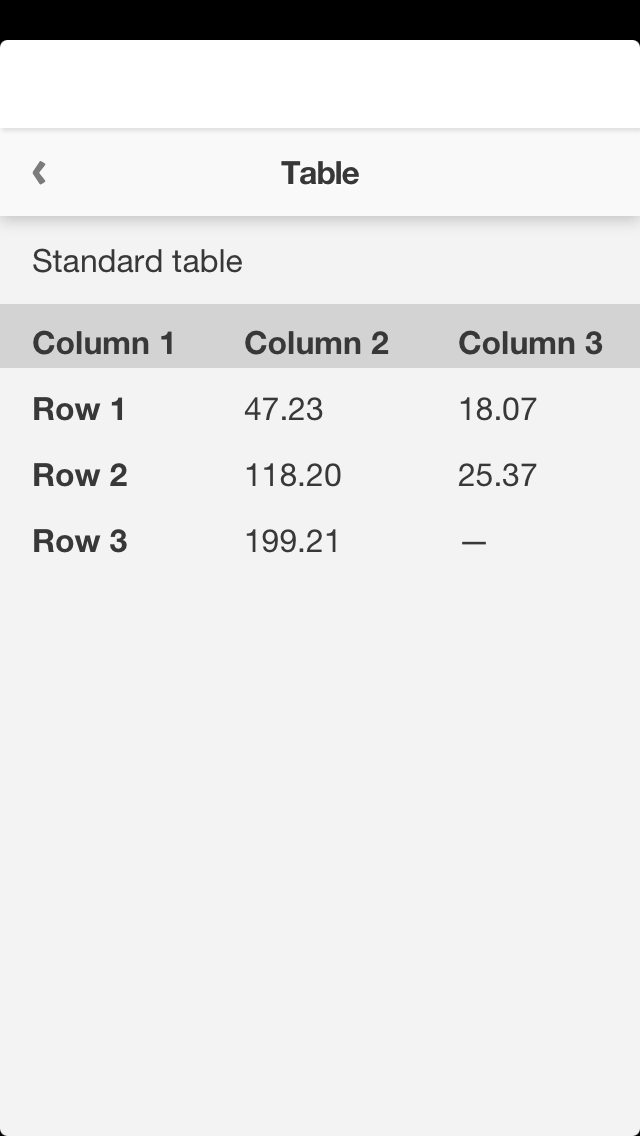Image resolution: width=640 pixels, height=1136 pixels.
Task: Select the Row 1 label
Action: [x=79, y=409]
